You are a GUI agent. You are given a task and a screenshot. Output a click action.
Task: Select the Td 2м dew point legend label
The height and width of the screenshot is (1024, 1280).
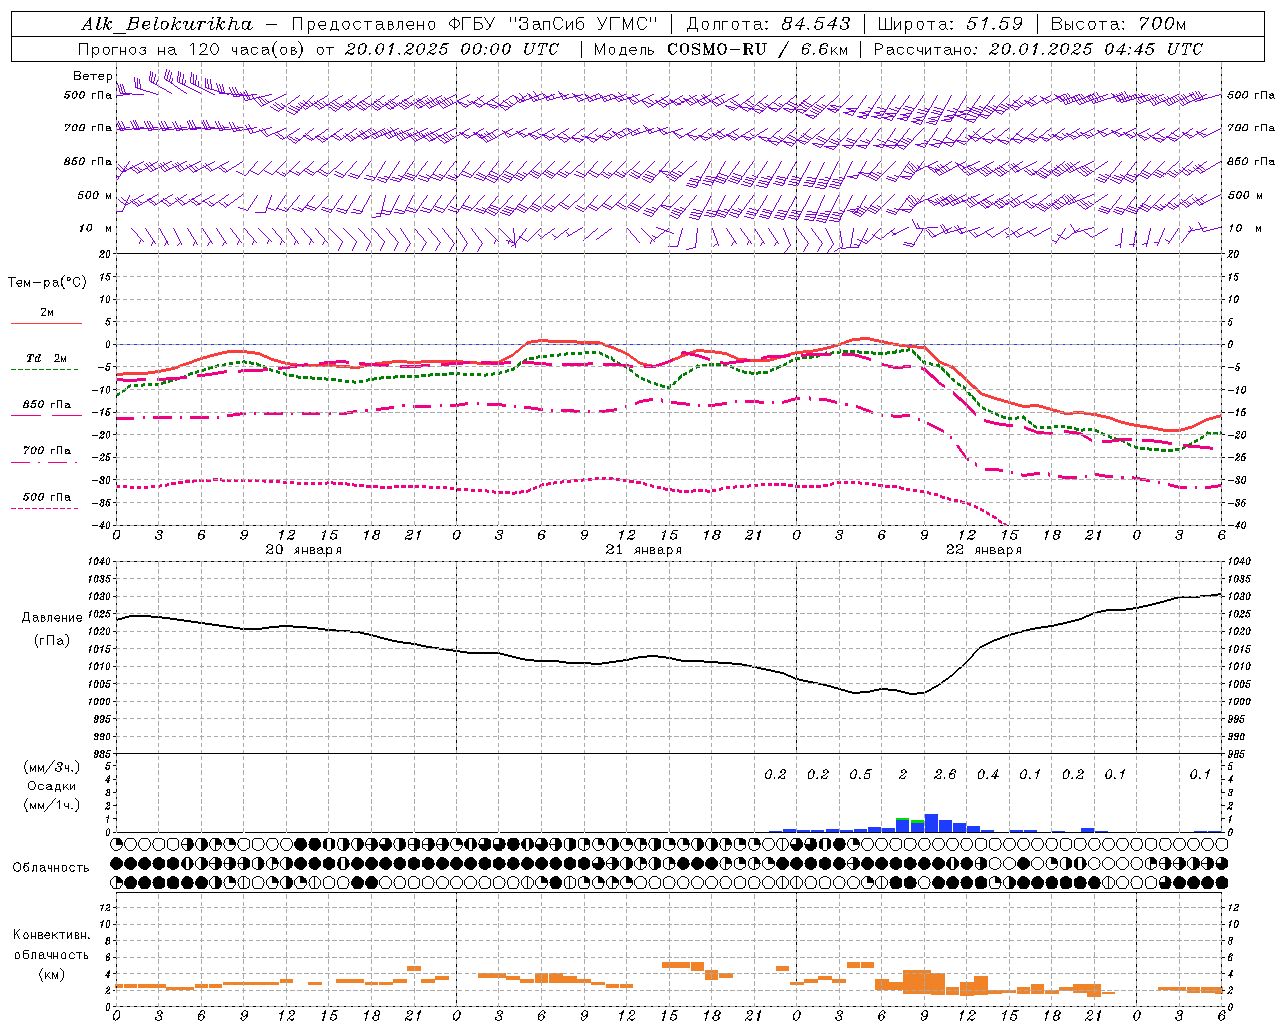point(47,358)
